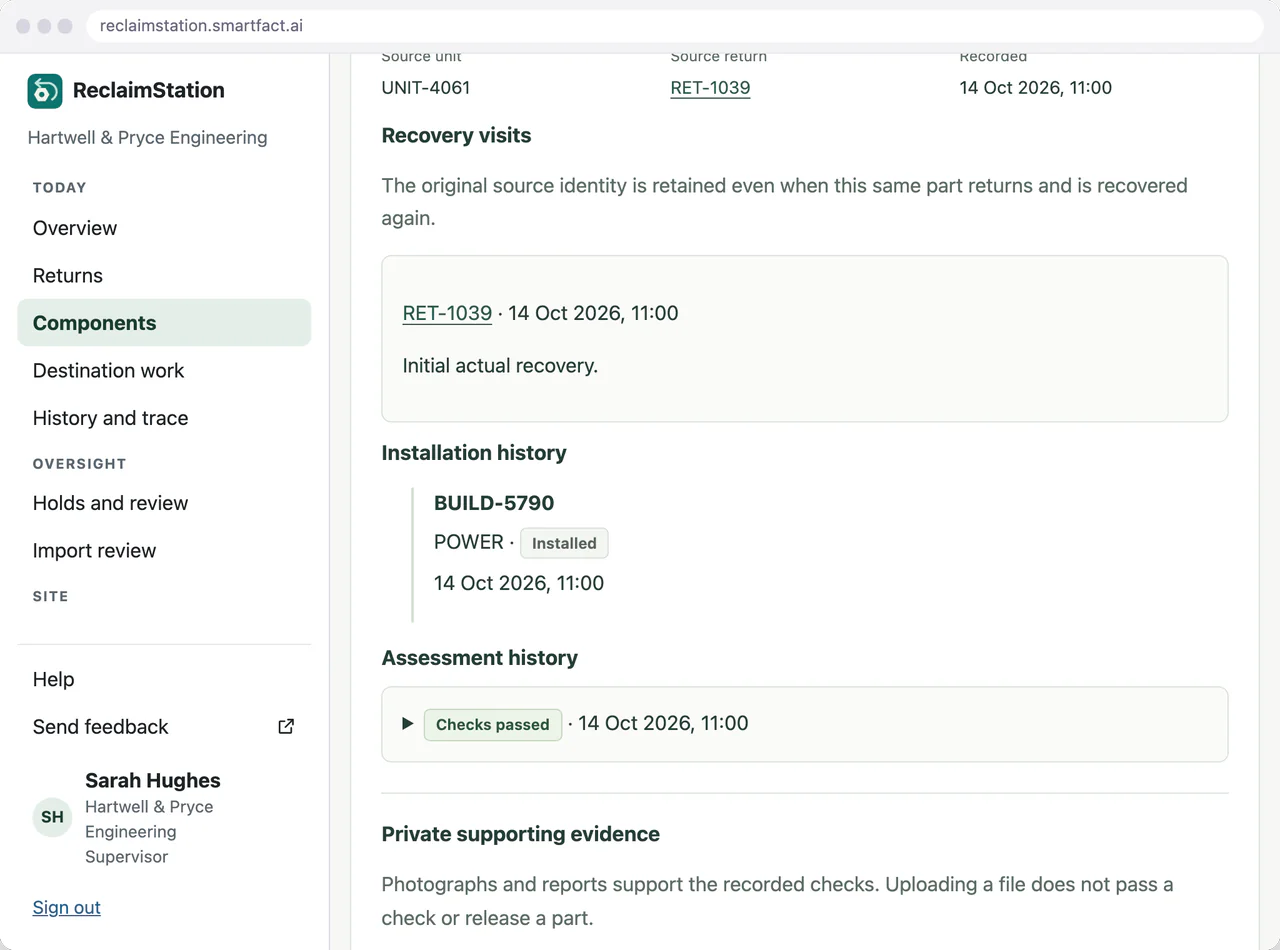Click the browser address bar URL
The width and height of the screenshot is (1280, 950).
tap(201, 26)
